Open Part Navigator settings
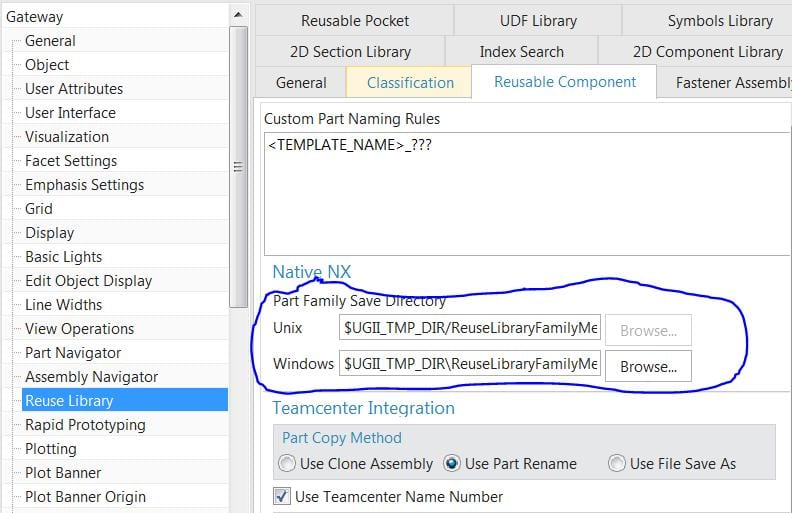Image resolution: width=792 pixels, height=513 pixels. [73, 352]
